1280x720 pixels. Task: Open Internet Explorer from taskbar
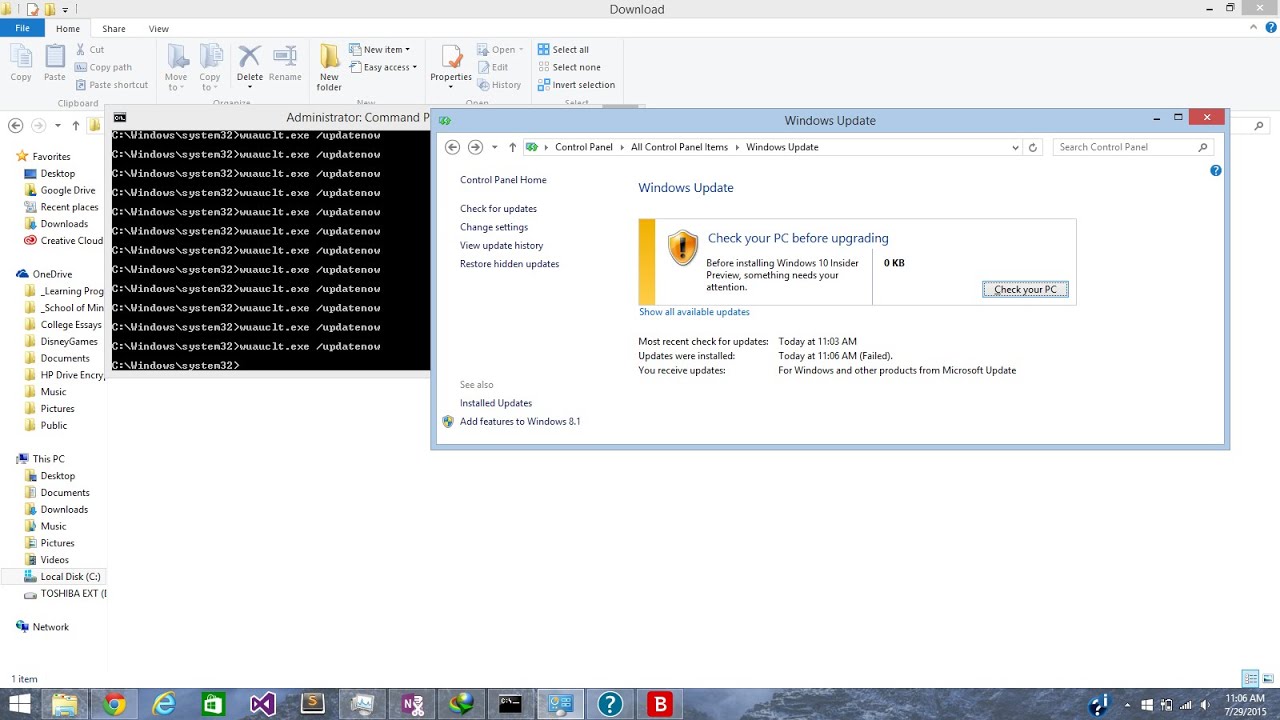[x=164, y=704]
